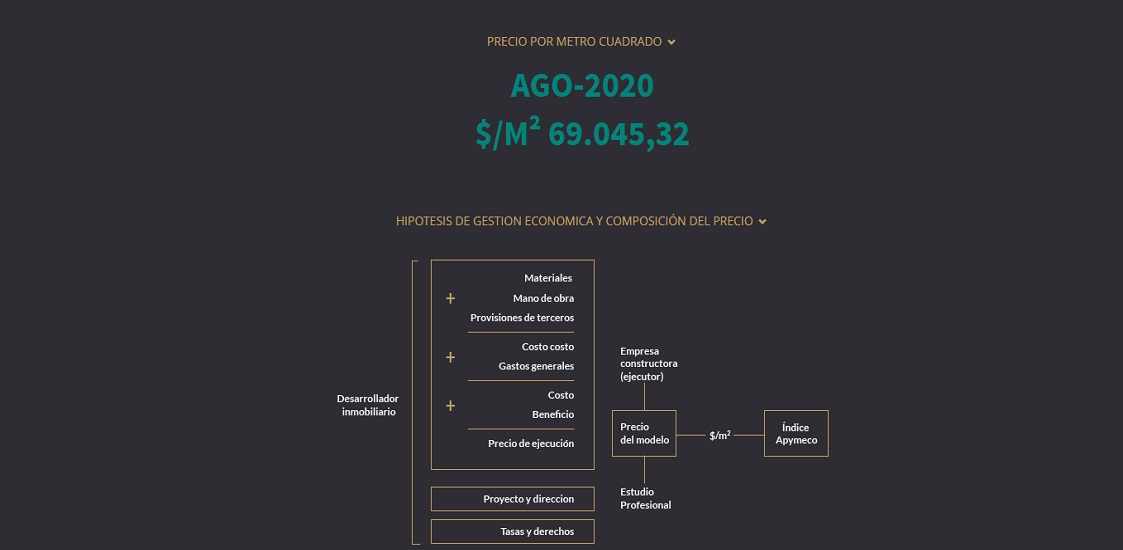
Task: Click the Empresa constructora (ejecutor) label
Action: pos(649,364)
